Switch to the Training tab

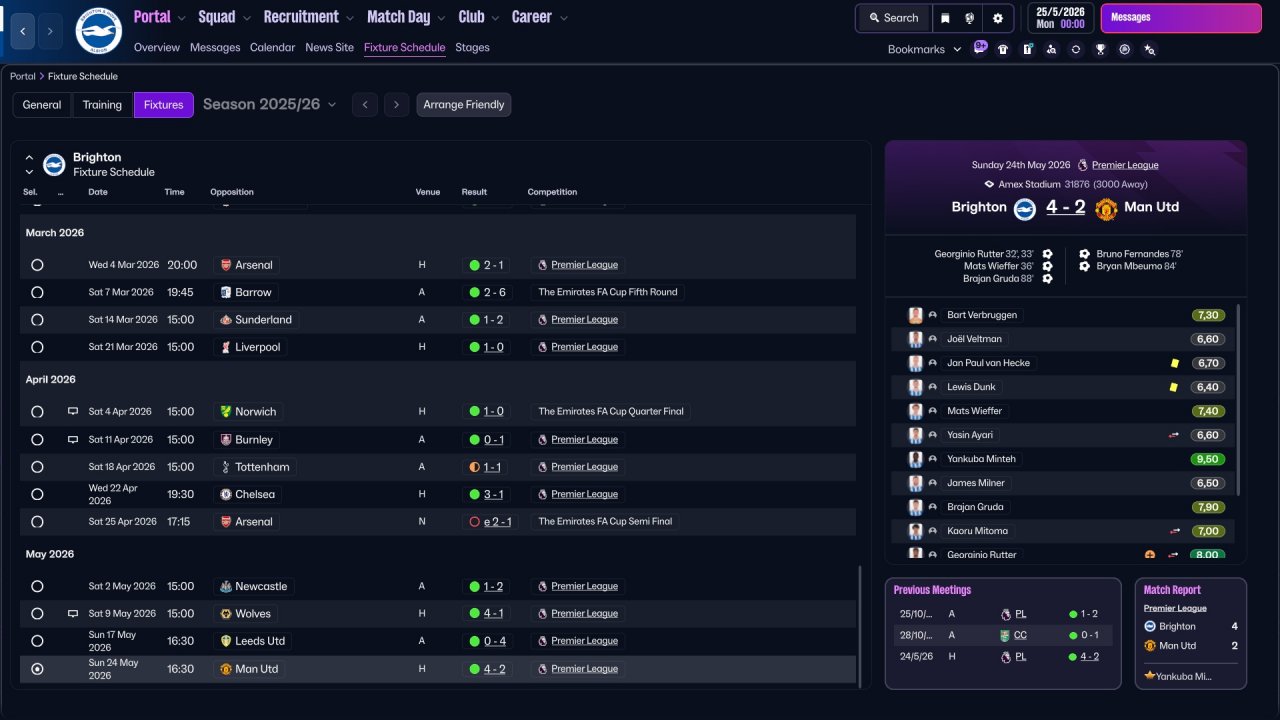(x=102, y=105)
